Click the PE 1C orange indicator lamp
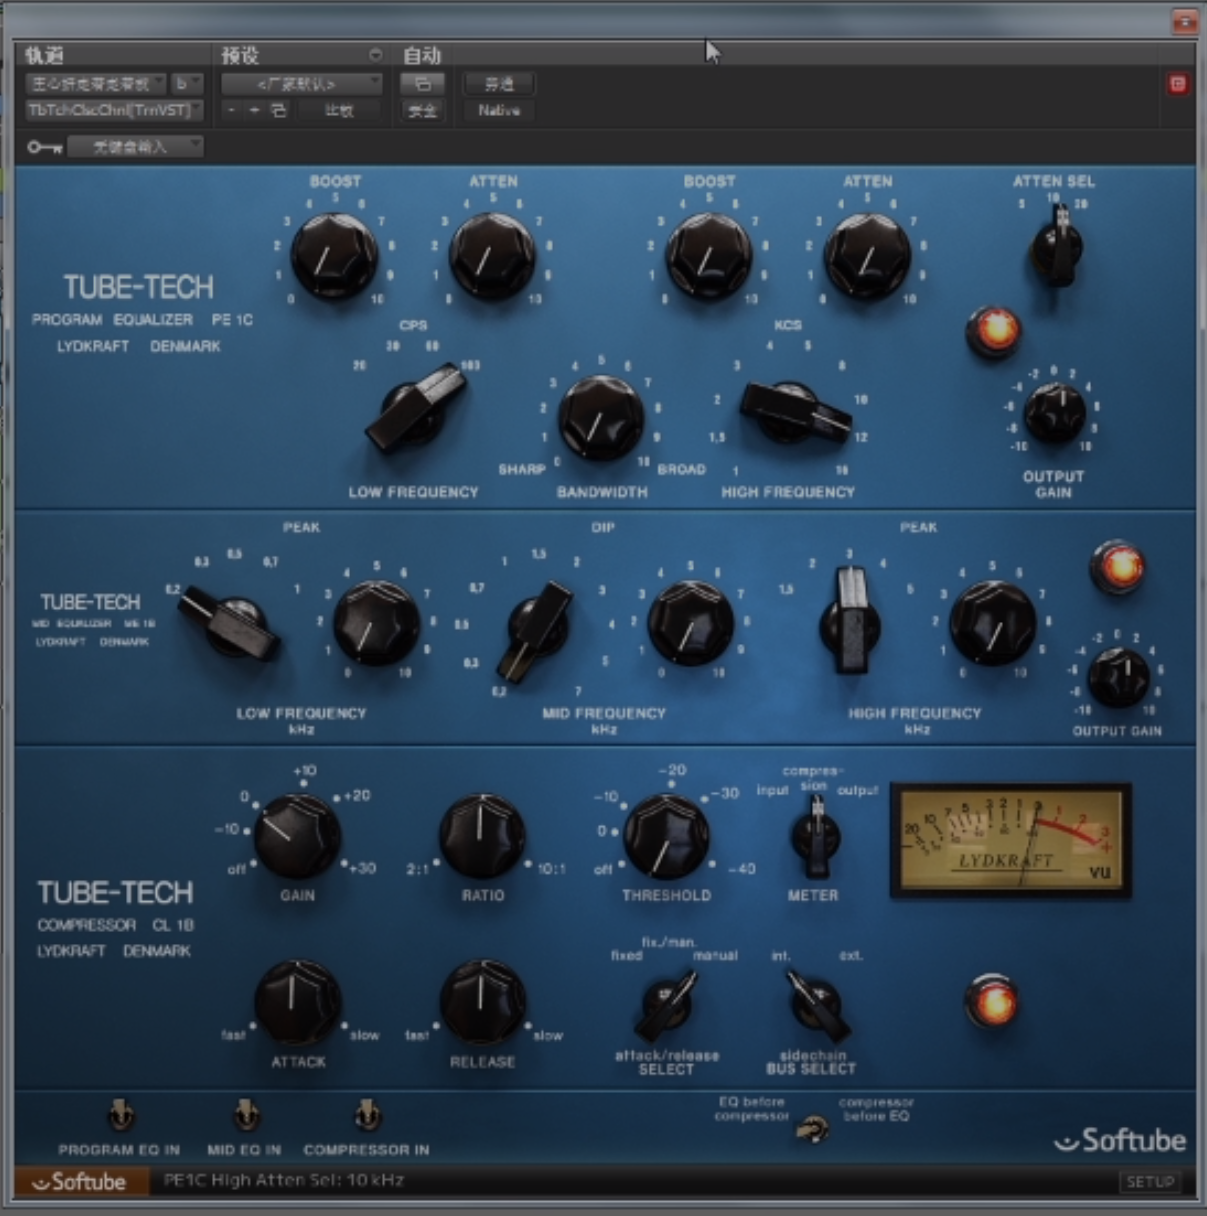This screenshot has width=1207, height=1216. [x=994, y=331]
